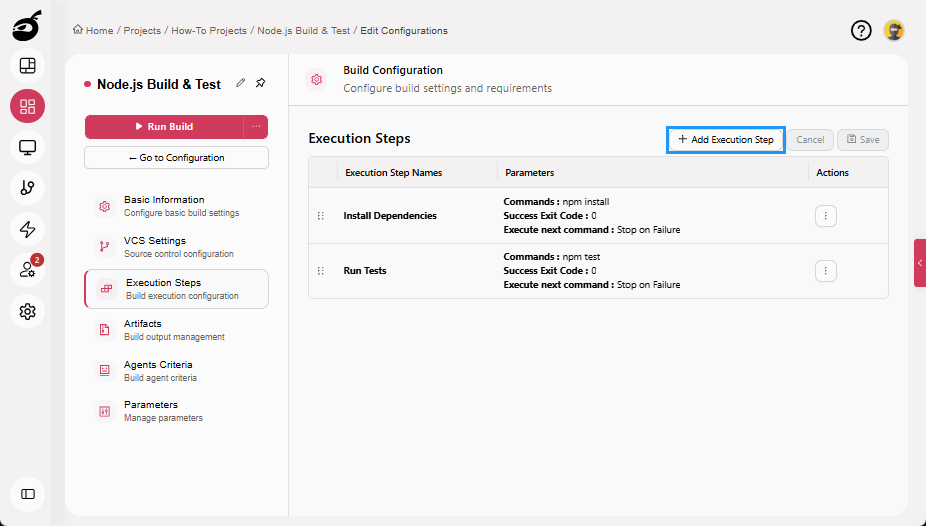926x526 pixels.
Task: Open Artifacts section
Action: tap(177, 329)
